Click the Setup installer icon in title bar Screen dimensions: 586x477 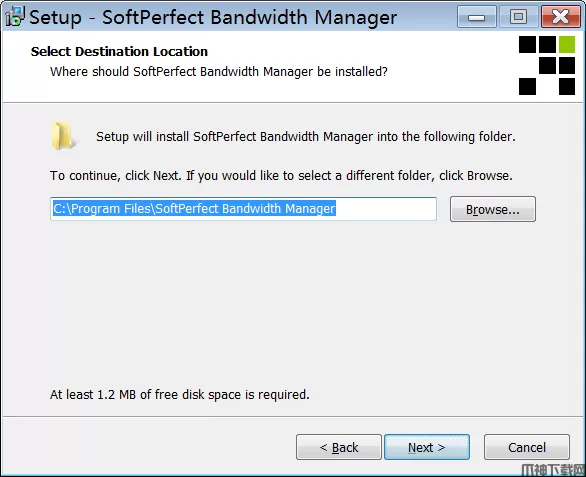[x=15, y=16]
